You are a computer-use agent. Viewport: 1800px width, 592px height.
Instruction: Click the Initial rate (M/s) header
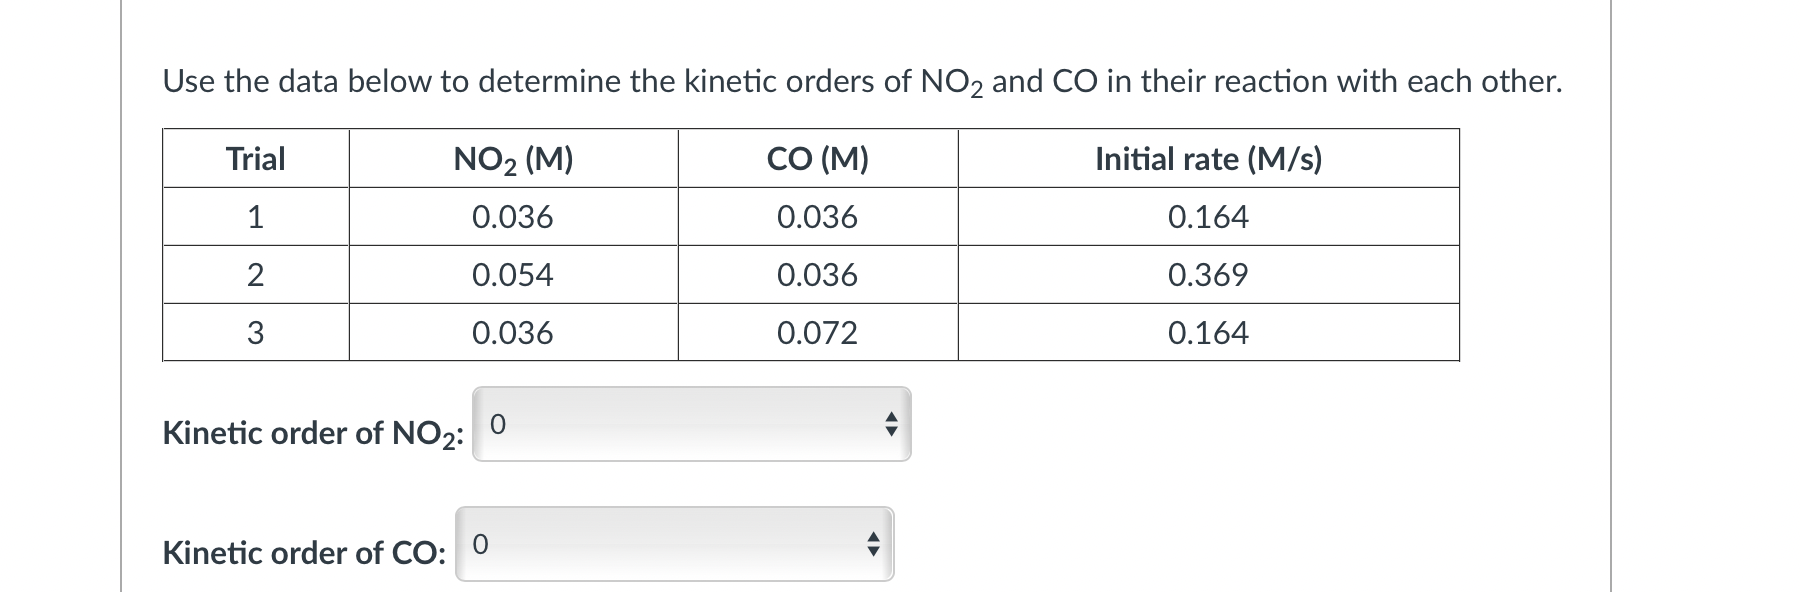tap(1209, 157)
